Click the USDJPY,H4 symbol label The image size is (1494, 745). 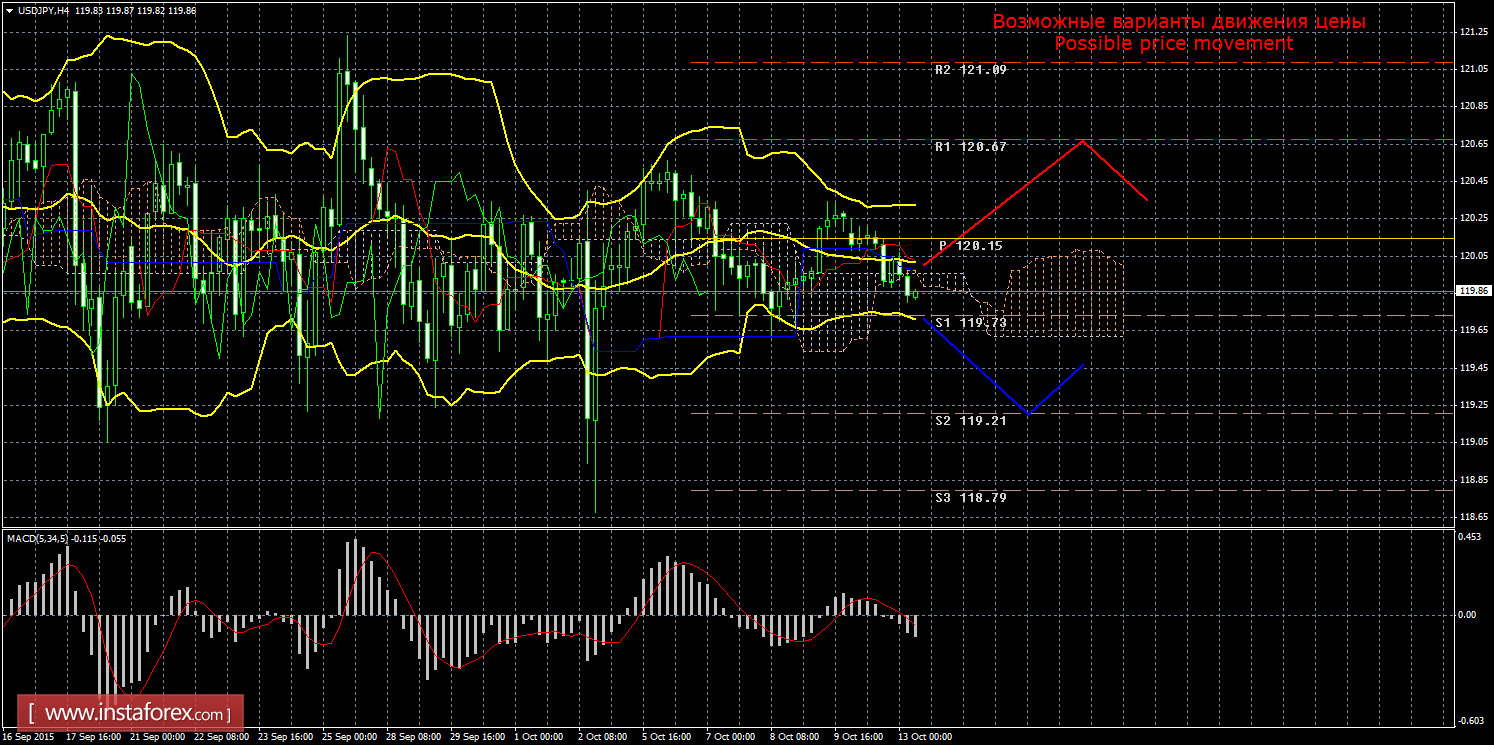click(46, 9)
